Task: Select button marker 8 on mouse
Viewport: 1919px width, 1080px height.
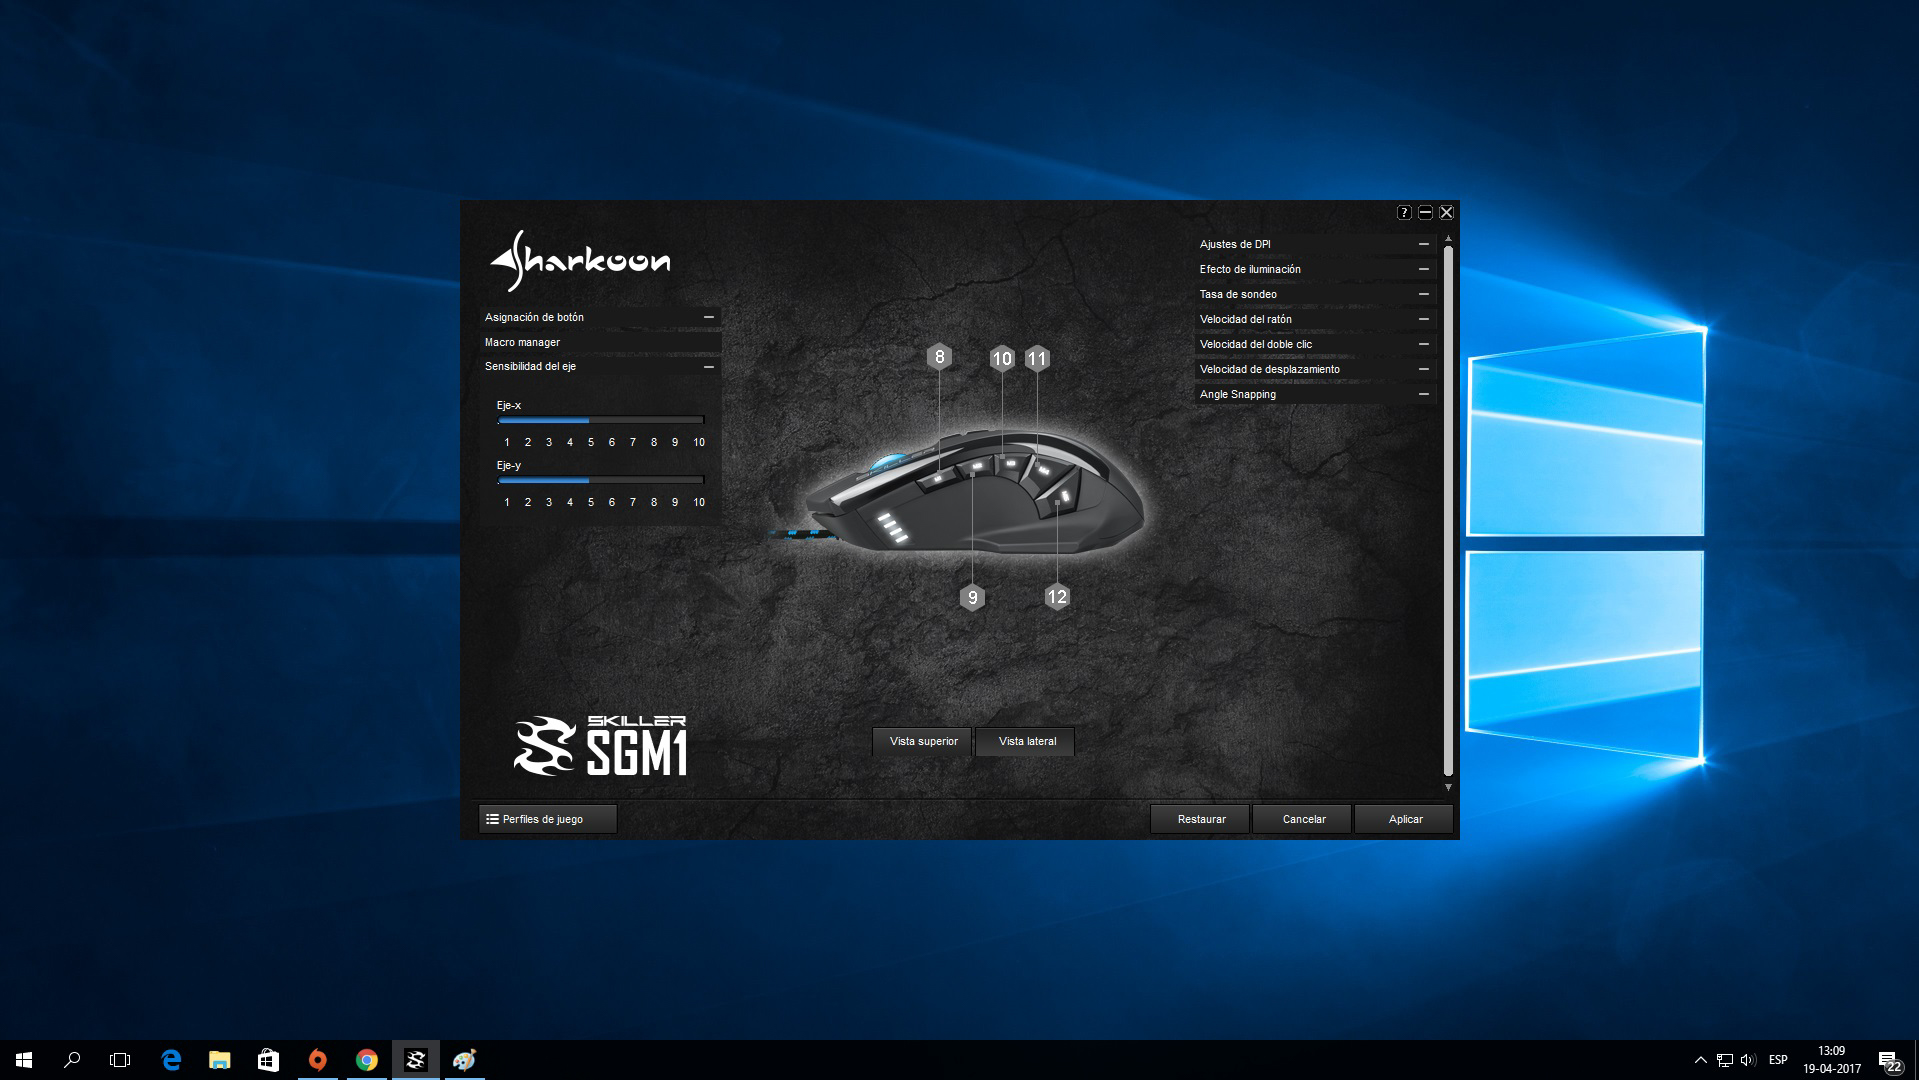Action: [x=939, y=357]
